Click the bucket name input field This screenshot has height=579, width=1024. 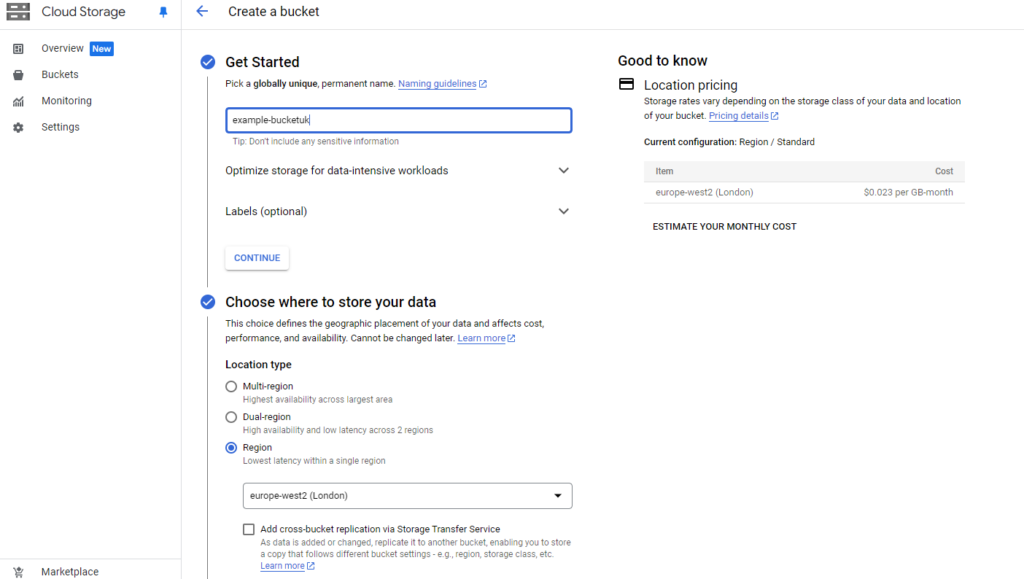(x=398, y=120)
